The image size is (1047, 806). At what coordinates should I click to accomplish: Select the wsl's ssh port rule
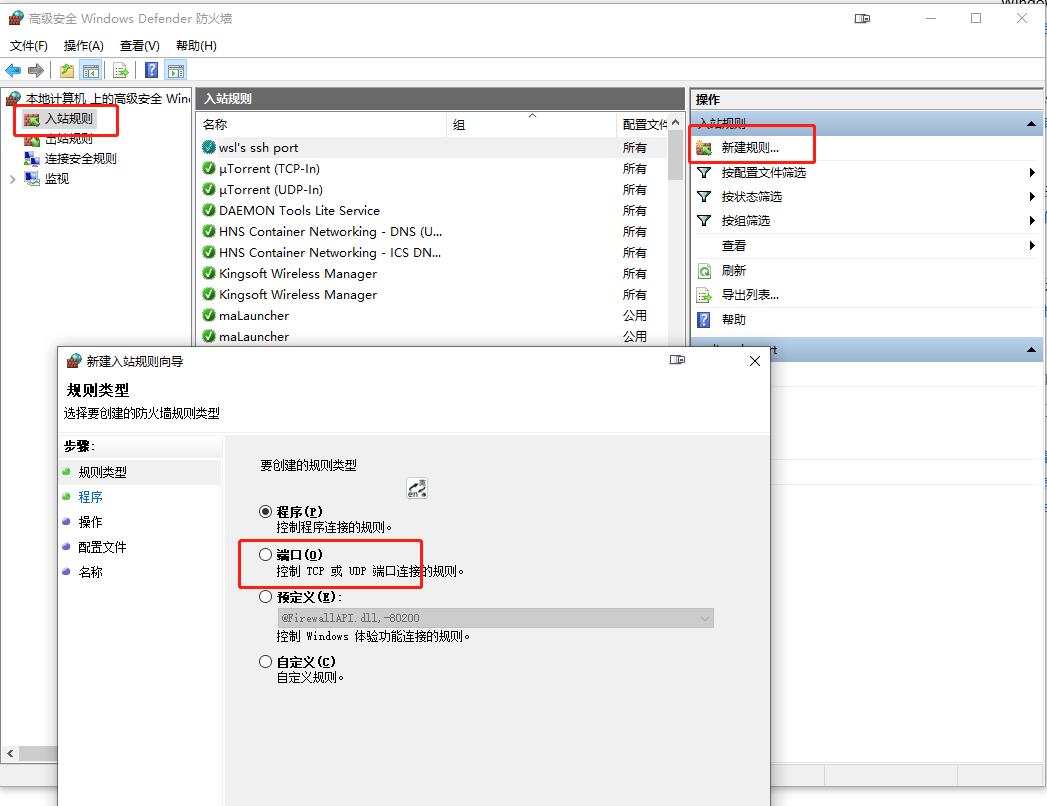[432, 148]
